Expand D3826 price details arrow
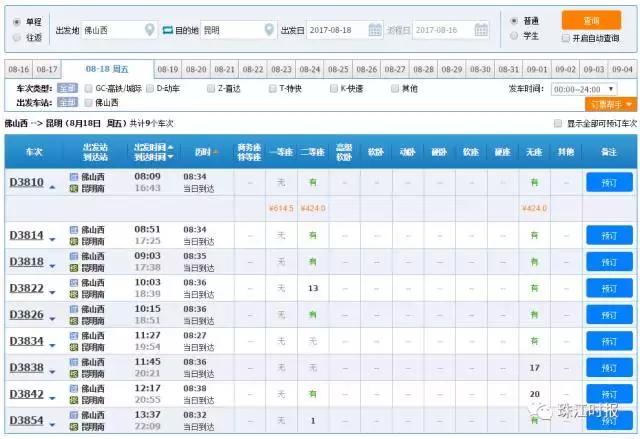This screenshot has width=640, height=439. coord(52,319)
